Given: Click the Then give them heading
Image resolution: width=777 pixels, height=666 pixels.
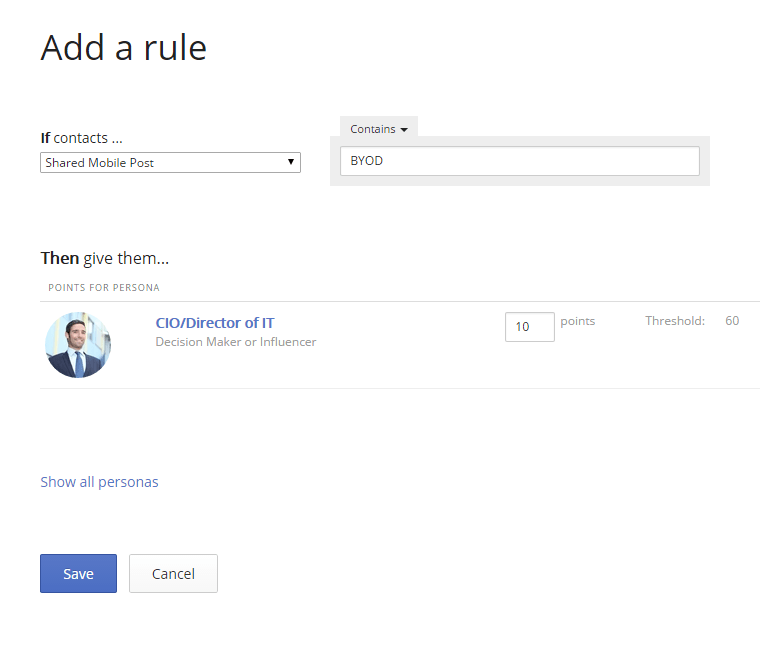Looking at the screenshot, I should [105, 258].
